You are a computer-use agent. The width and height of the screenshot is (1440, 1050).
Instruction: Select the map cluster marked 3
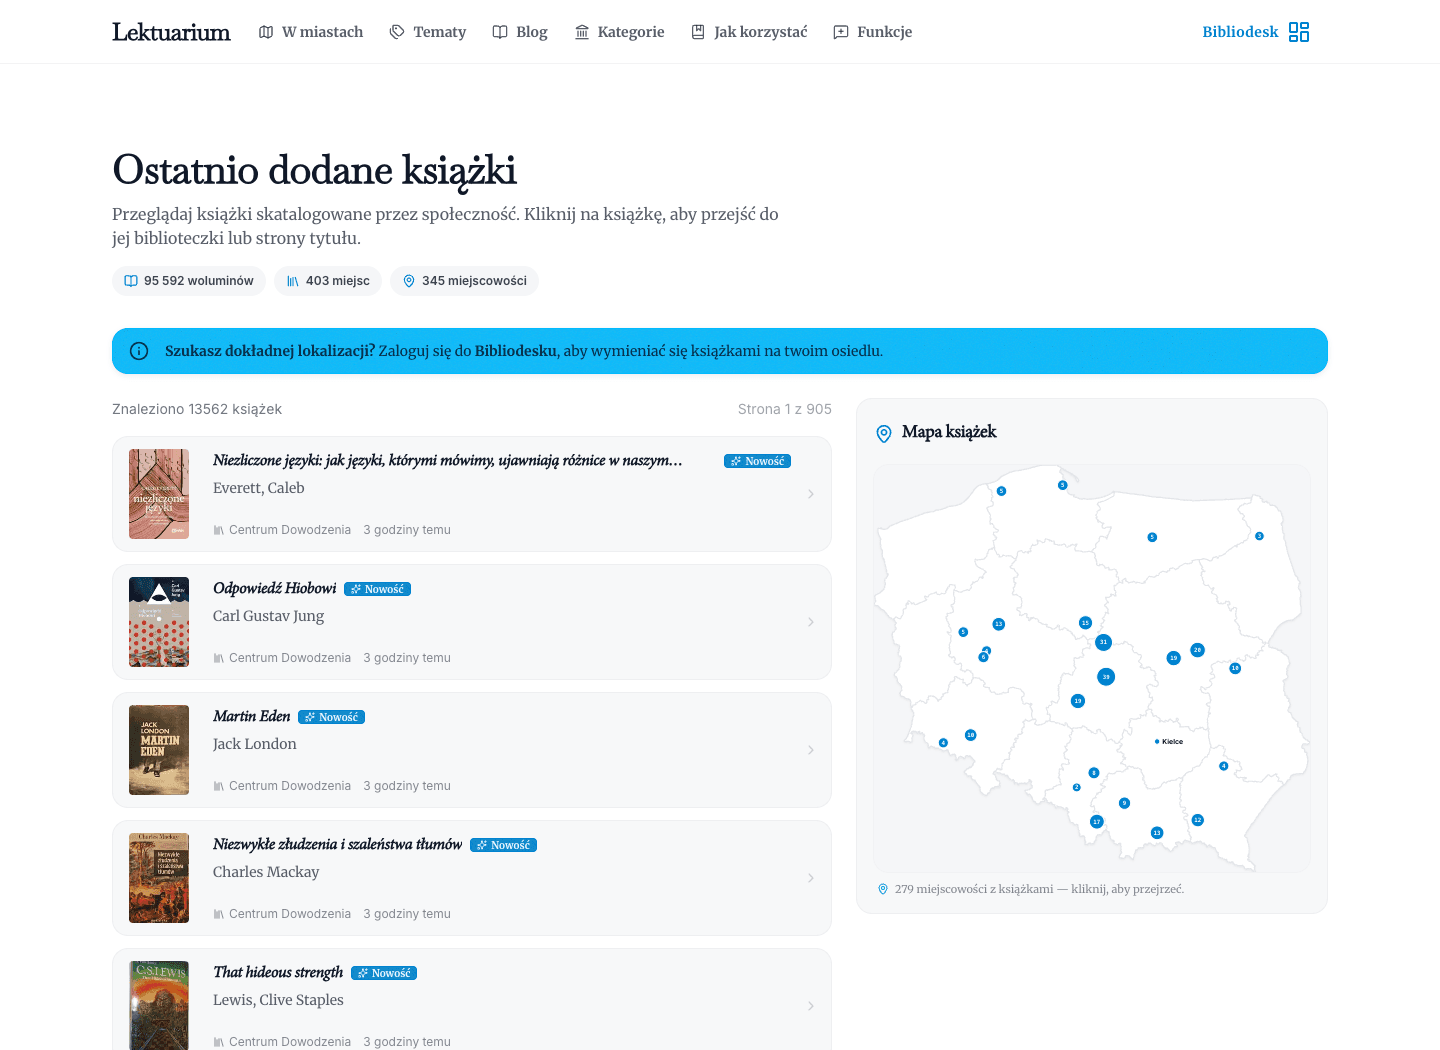coord(1259,536)
